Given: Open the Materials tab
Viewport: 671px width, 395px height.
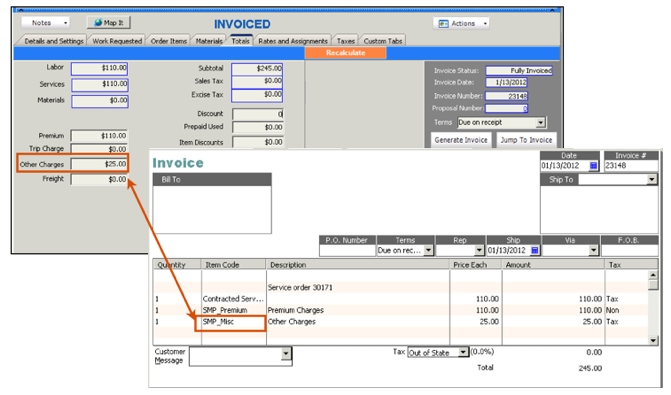Looking at the screenshot, I should [x=209, y=41].
